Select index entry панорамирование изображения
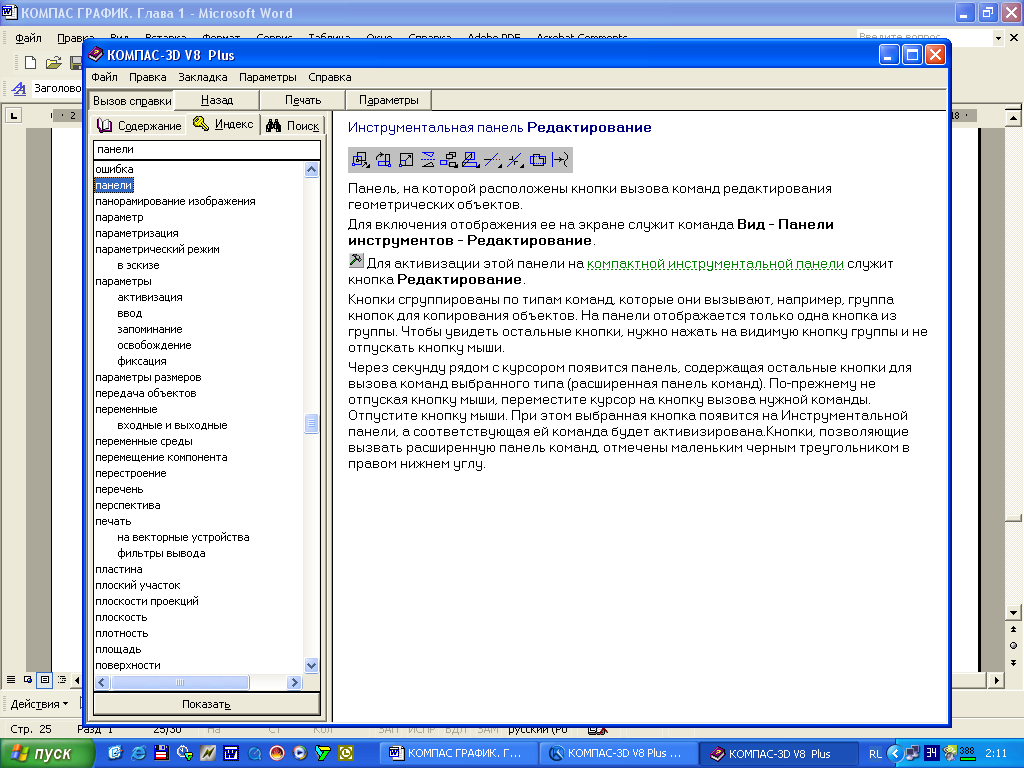Image resolution: width=1024 pixels, height=768 pixels. 175,201
